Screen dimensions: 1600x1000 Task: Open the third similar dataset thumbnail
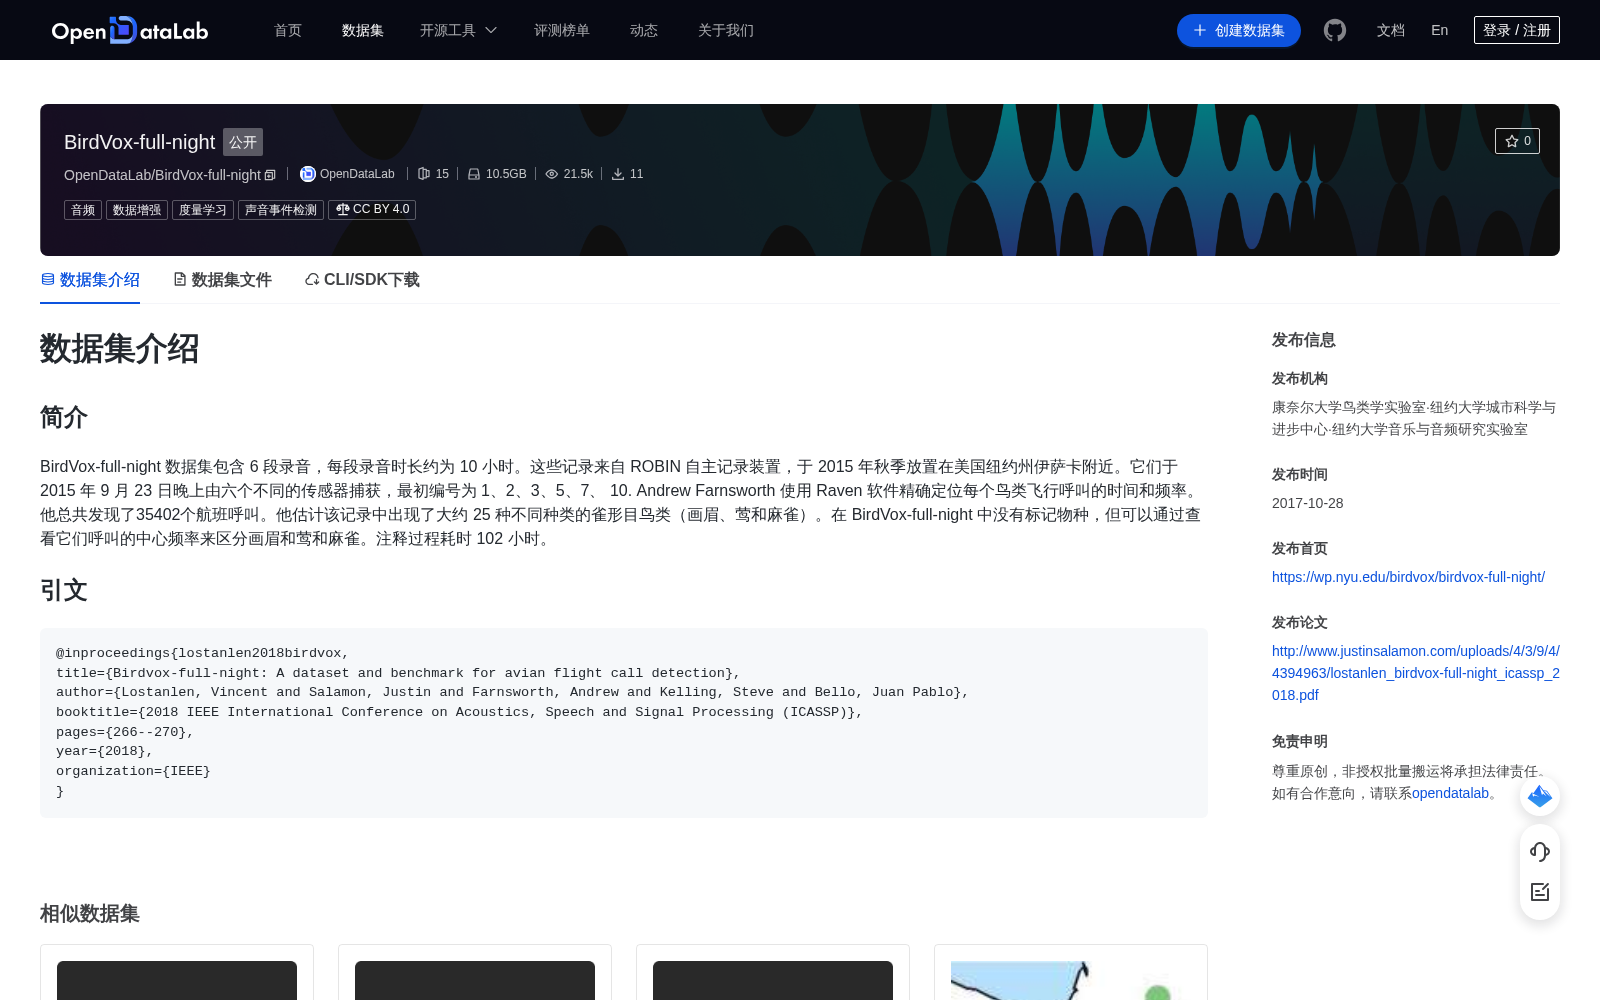pyautogui.click(x=773, y=980)
